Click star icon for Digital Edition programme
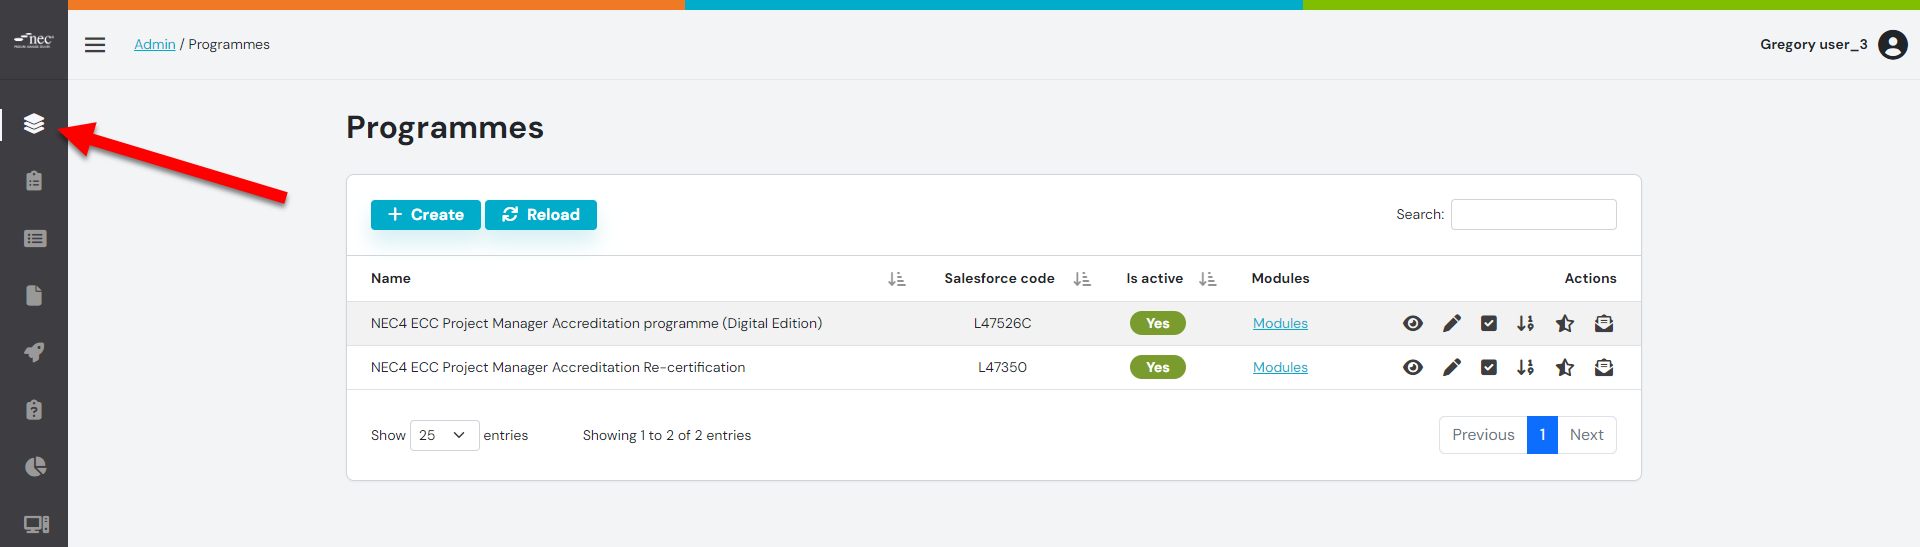The width and height of the screenshot is (1920, 547). click(1565, 323)
